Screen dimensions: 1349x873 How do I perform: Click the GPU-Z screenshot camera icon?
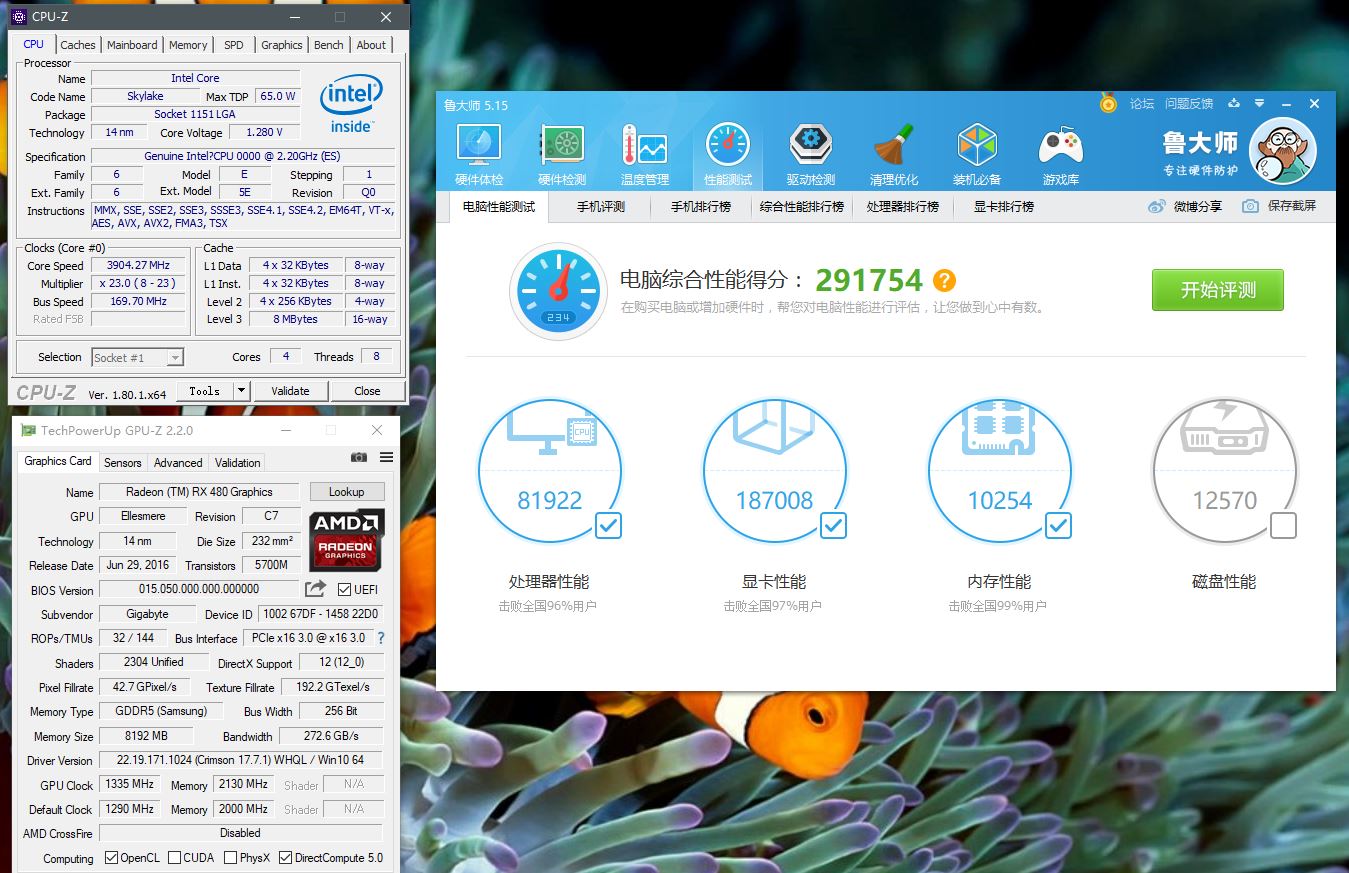[359, 457]
